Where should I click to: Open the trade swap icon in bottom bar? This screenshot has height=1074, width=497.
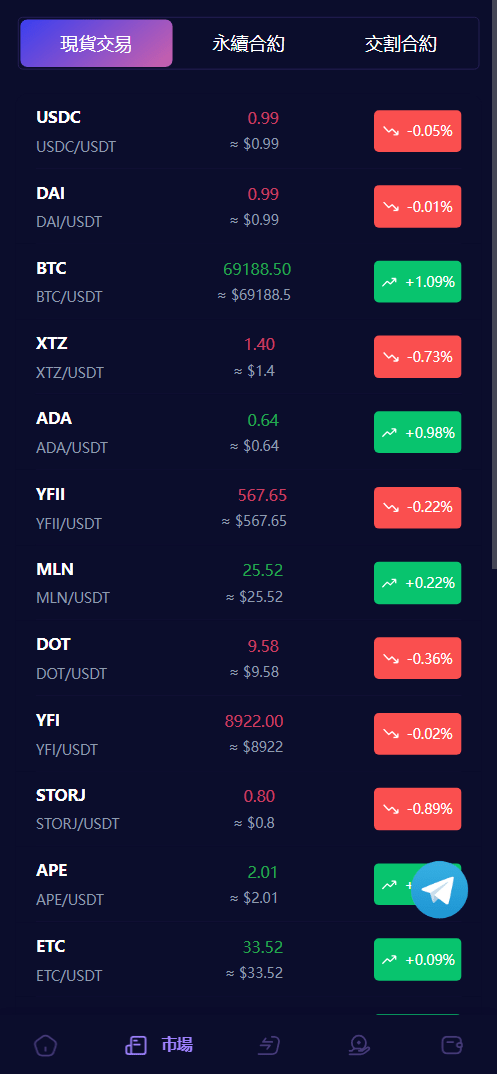coord(270,1045)
